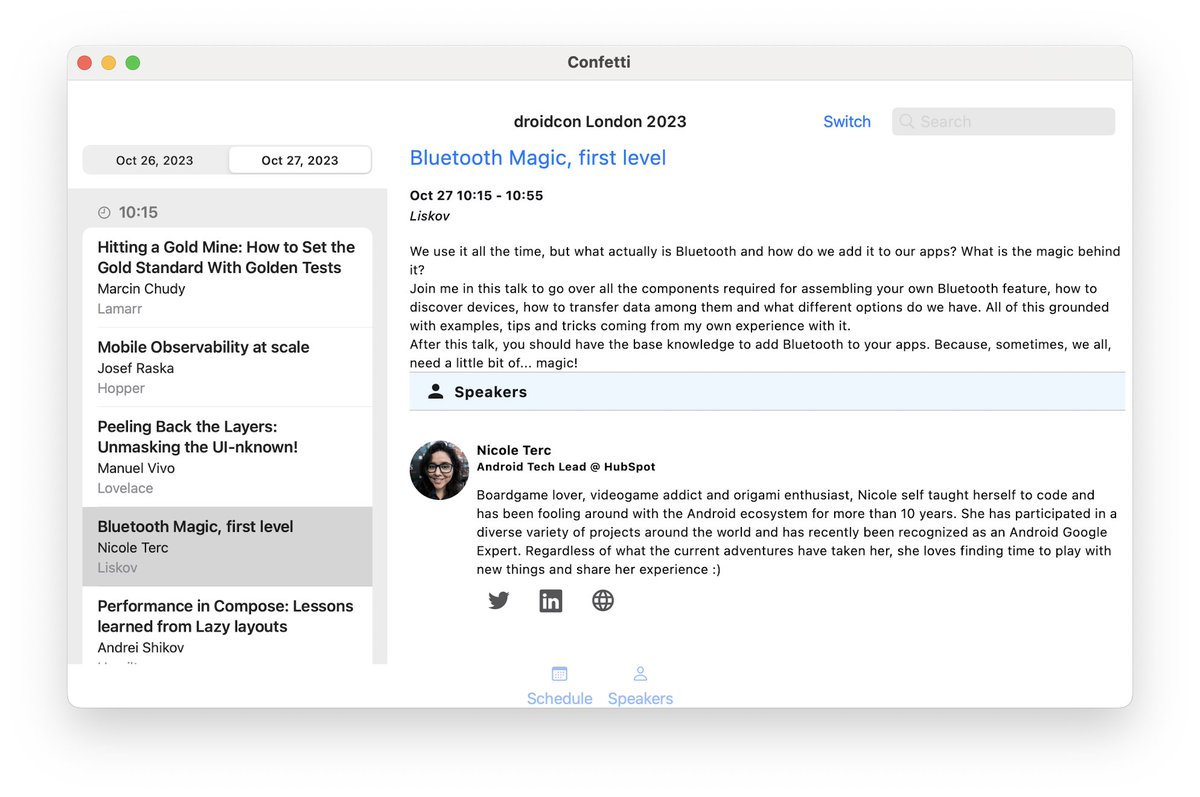Click the Schedule calendar icon
This screenshot has height=797, width=1200.
(x=560, y=674)
